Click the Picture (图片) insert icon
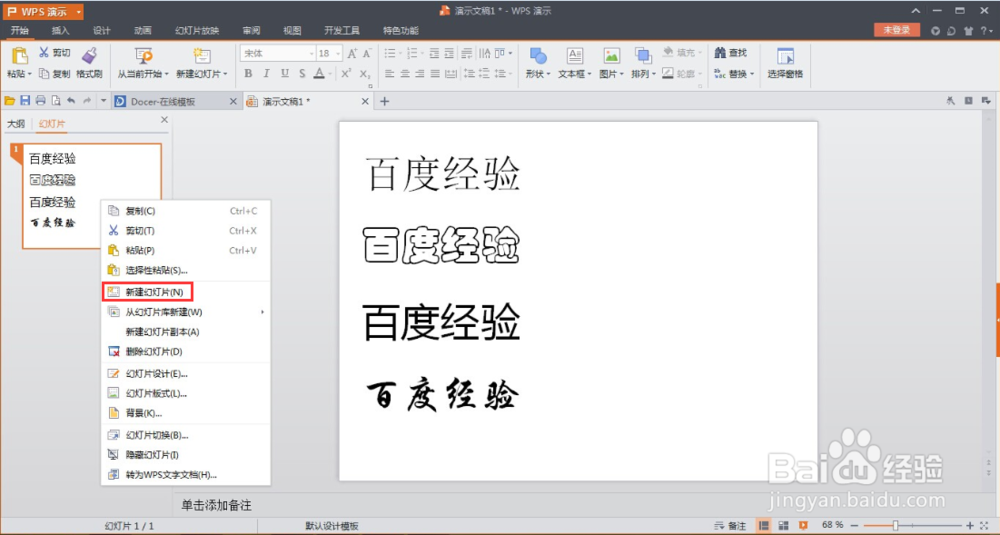Image resolution: width=1000 pixels, height=535 pixels. pos(612,56)
